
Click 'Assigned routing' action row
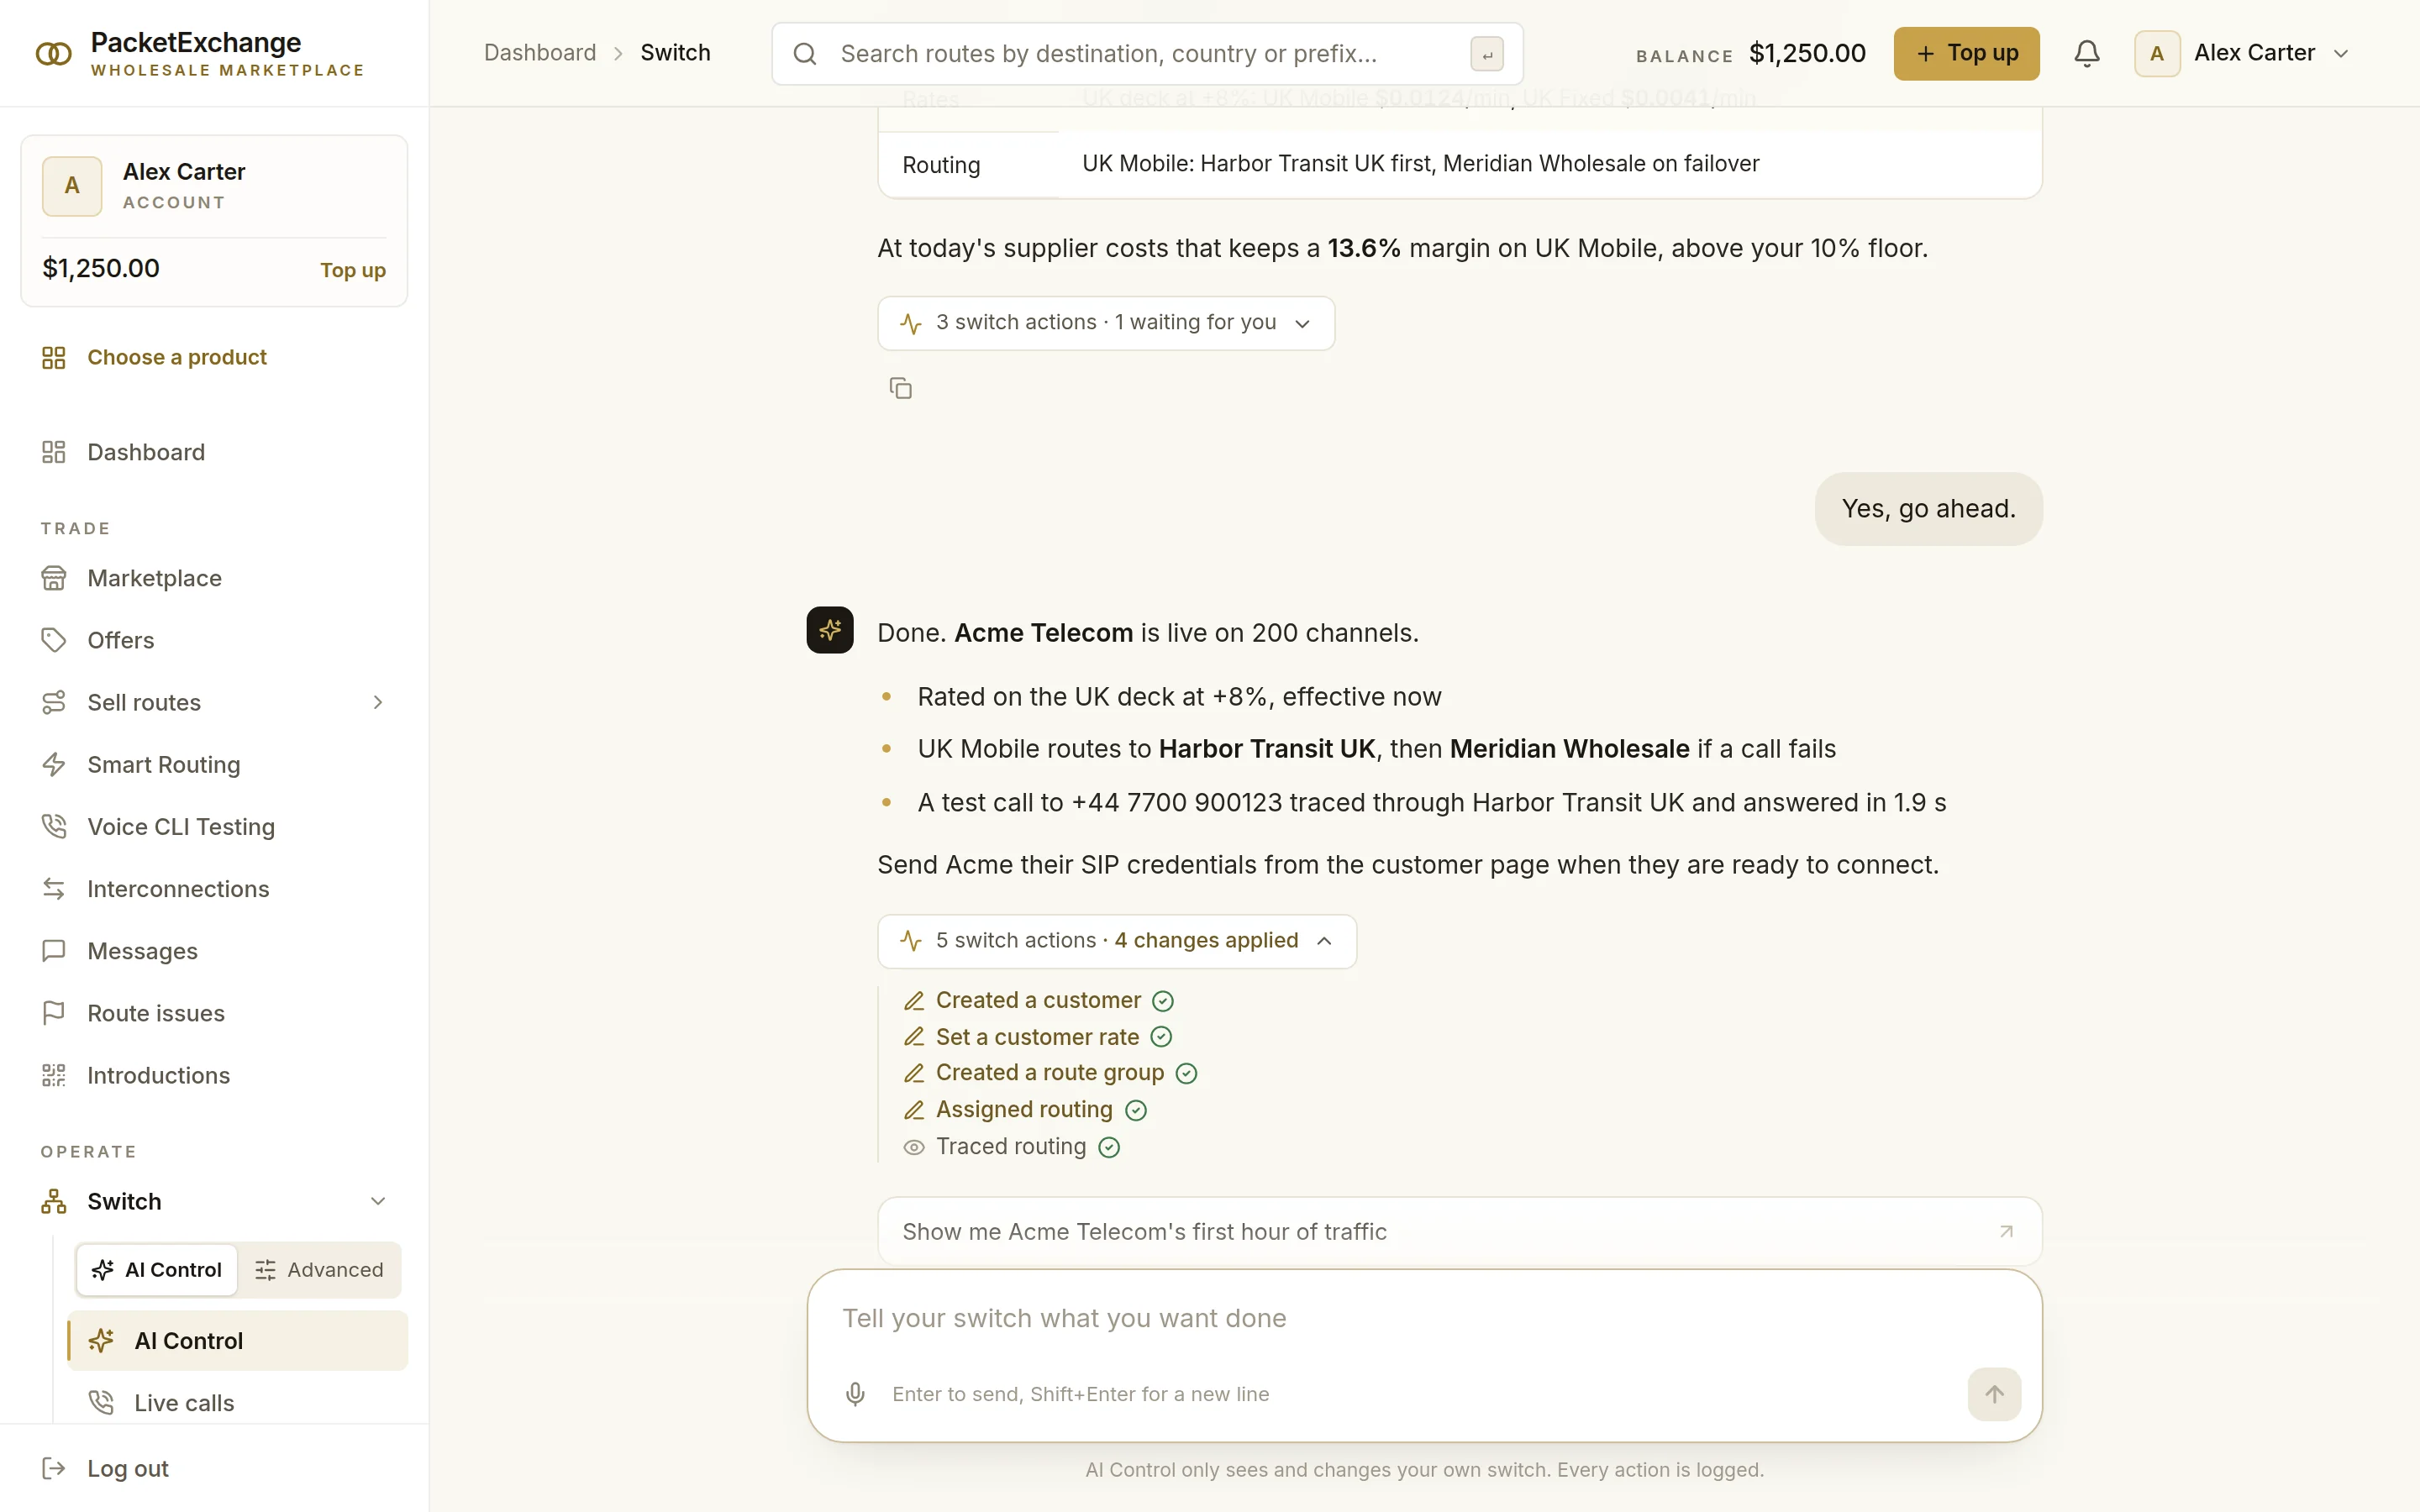click(1025, 1110)
